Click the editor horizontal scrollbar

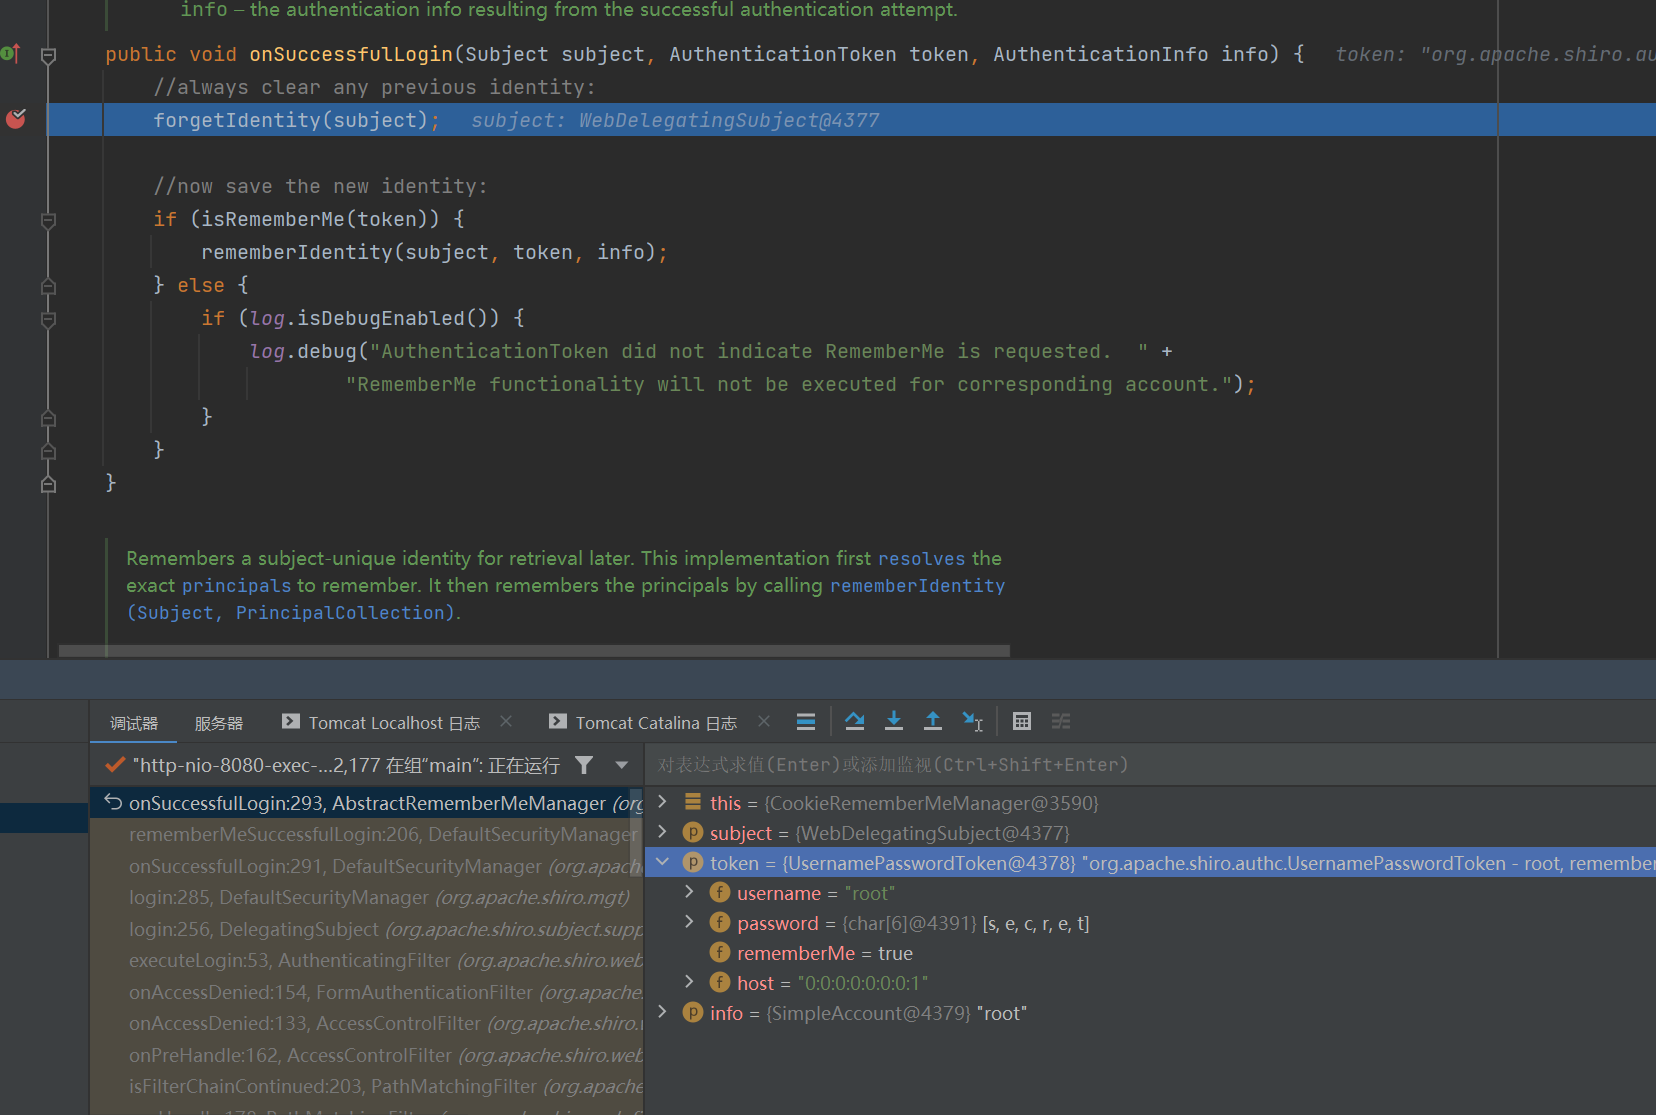tap(534, 650)
